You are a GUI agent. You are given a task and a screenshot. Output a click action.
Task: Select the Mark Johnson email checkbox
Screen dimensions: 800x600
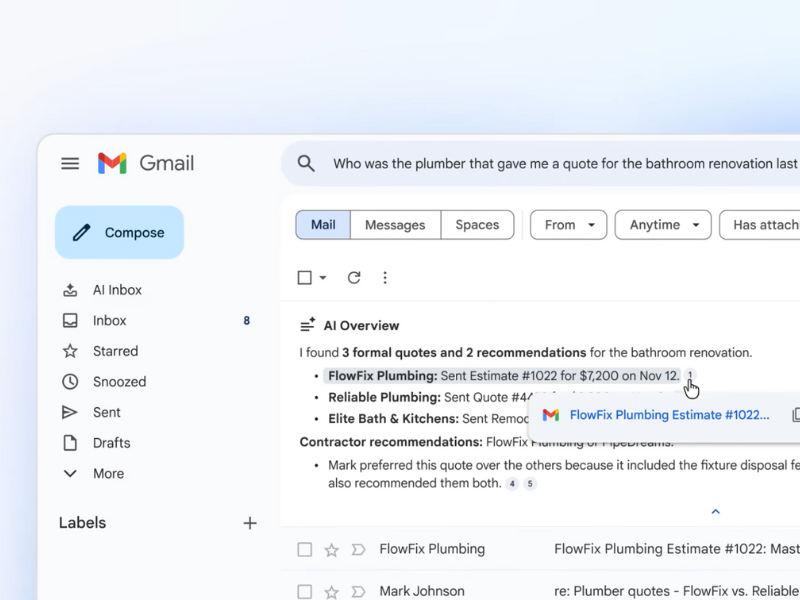pyautogui.click(x=305, y=592)
